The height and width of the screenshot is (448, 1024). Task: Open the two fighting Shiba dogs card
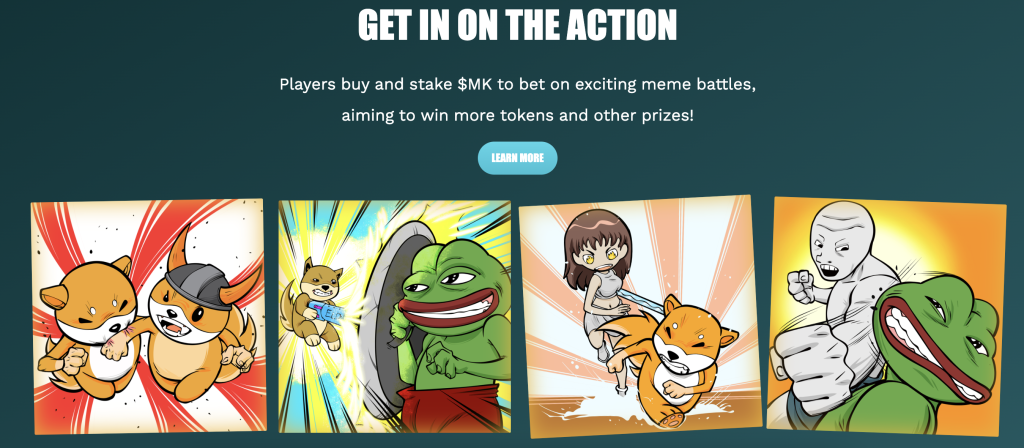pos(148,316)
